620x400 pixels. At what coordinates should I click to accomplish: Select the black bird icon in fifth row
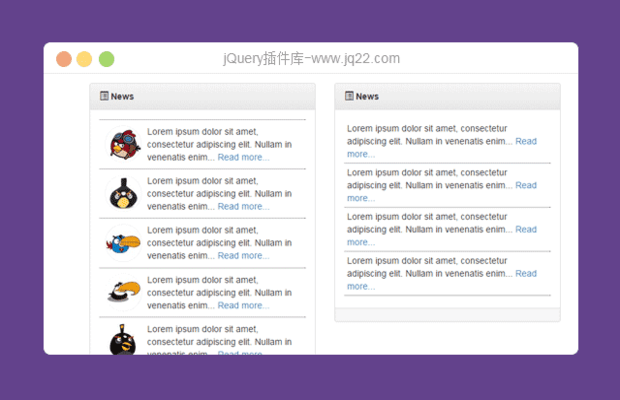[123, 340]
